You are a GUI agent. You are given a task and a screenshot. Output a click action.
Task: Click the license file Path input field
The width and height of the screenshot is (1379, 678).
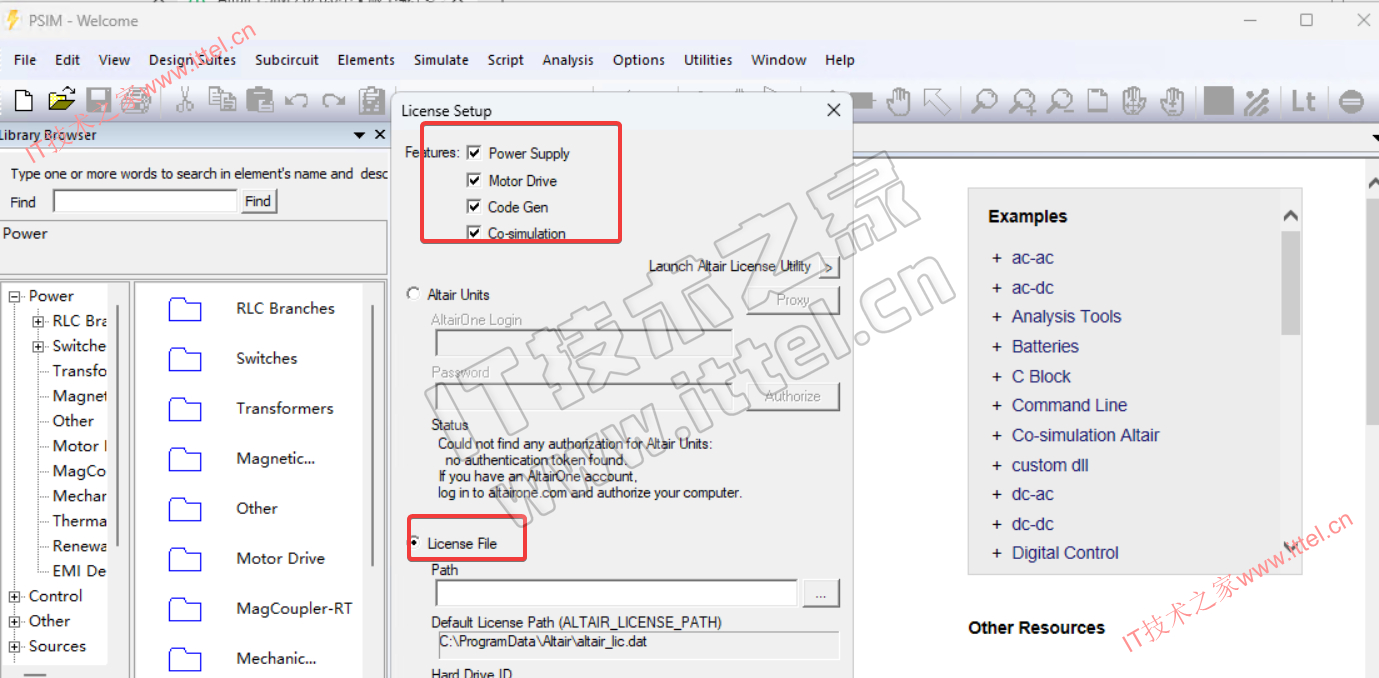pos(616,594)
